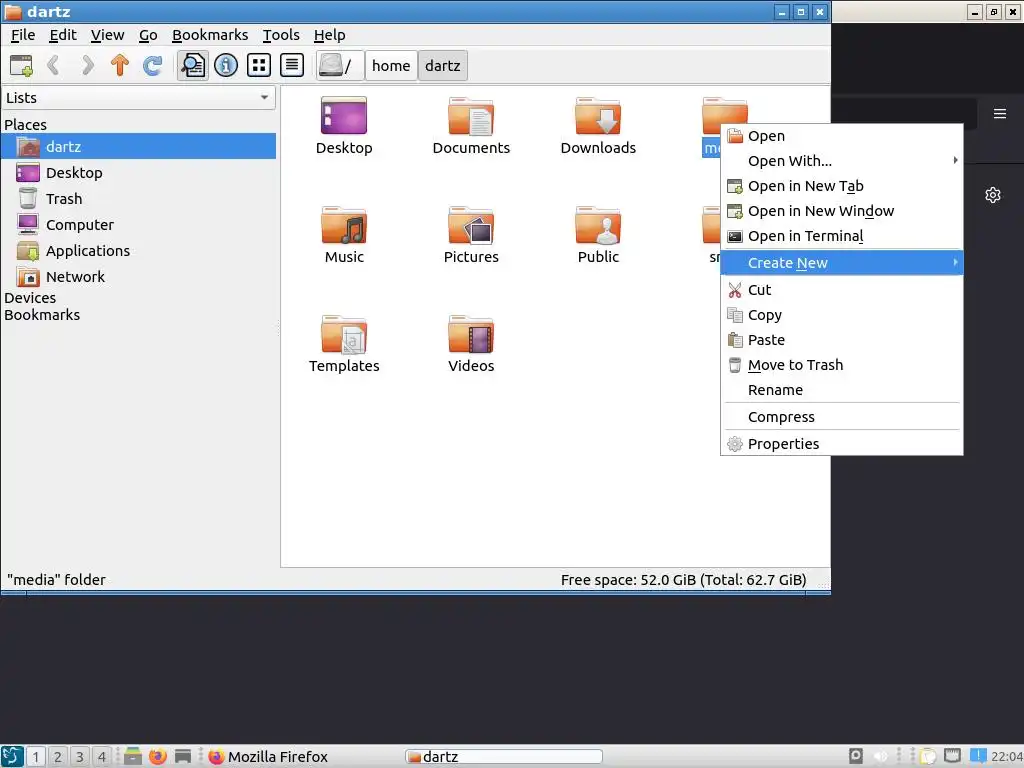Go forward with the right arrow icon
This screenshot has width=1024, height=768.
87,65
